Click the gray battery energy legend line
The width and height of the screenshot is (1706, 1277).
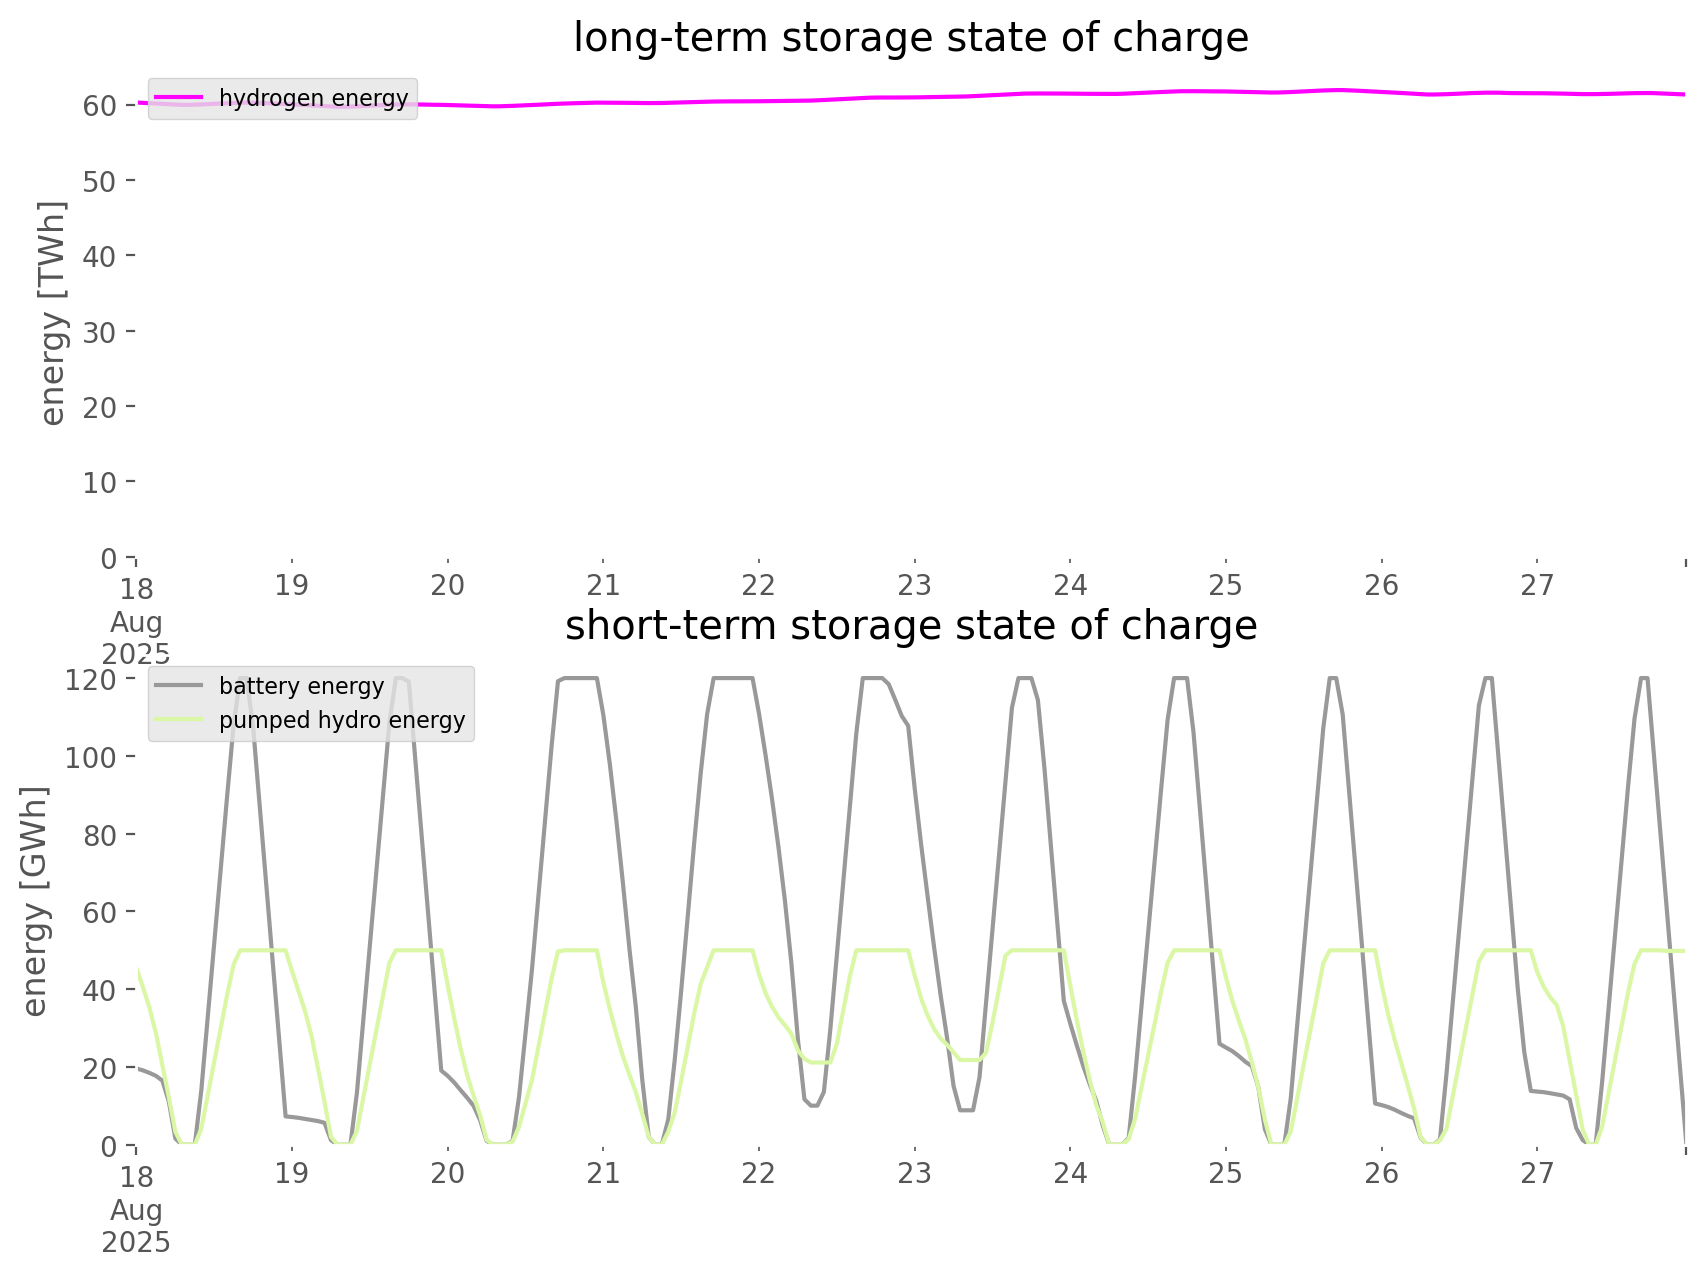click(179, 686)
